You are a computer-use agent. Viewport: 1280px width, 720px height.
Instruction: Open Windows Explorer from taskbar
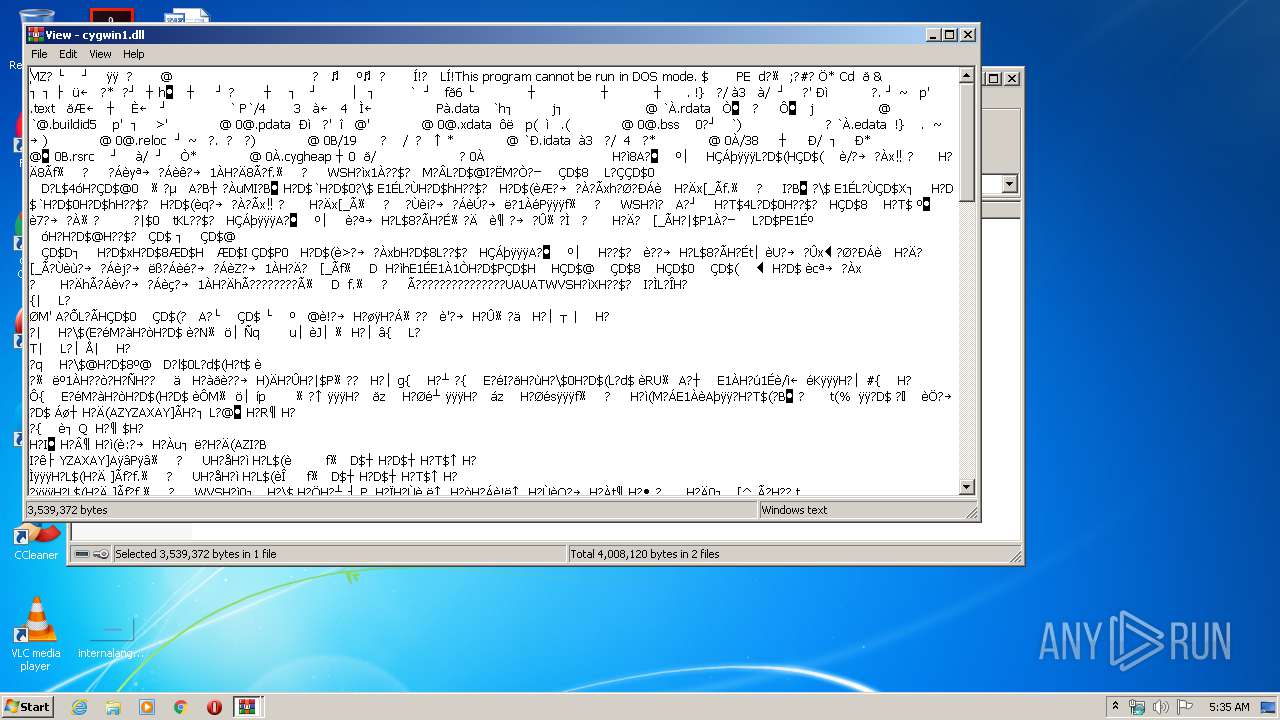click(113, 707)
